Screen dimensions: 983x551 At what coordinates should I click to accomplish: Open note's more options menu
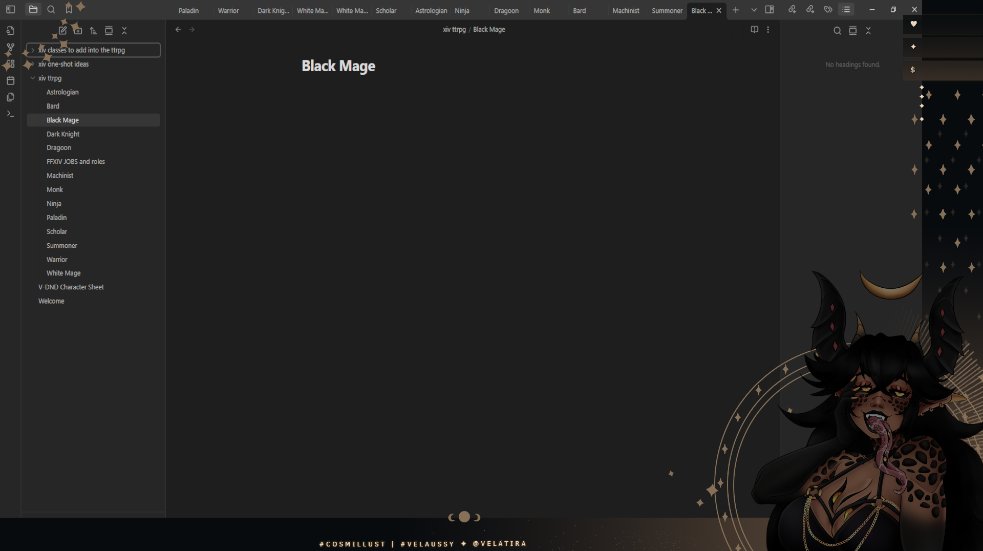pyautogui.click(x=768, y=29)
